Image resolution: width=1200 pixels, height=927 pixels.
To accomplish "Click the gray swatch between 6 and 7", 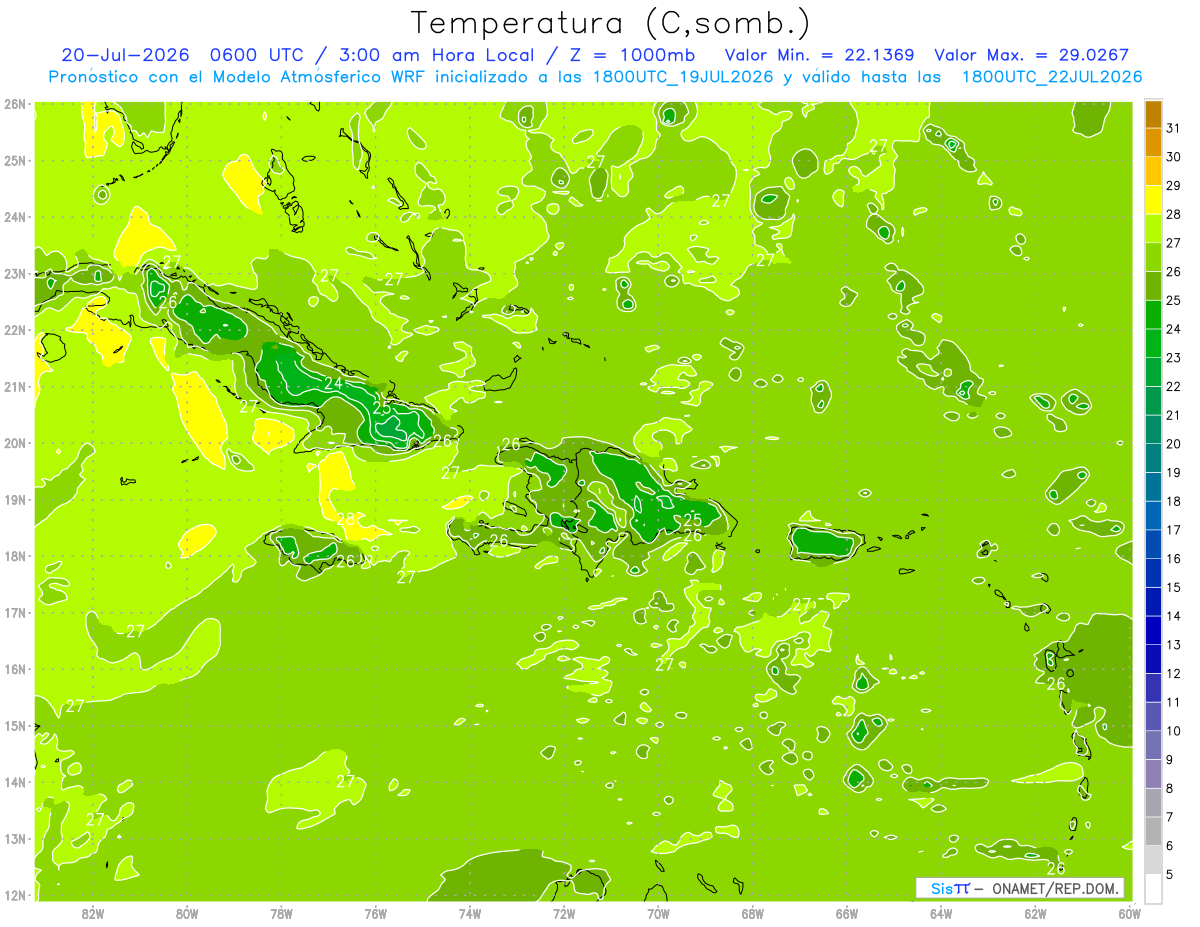I will point(1153,831).
